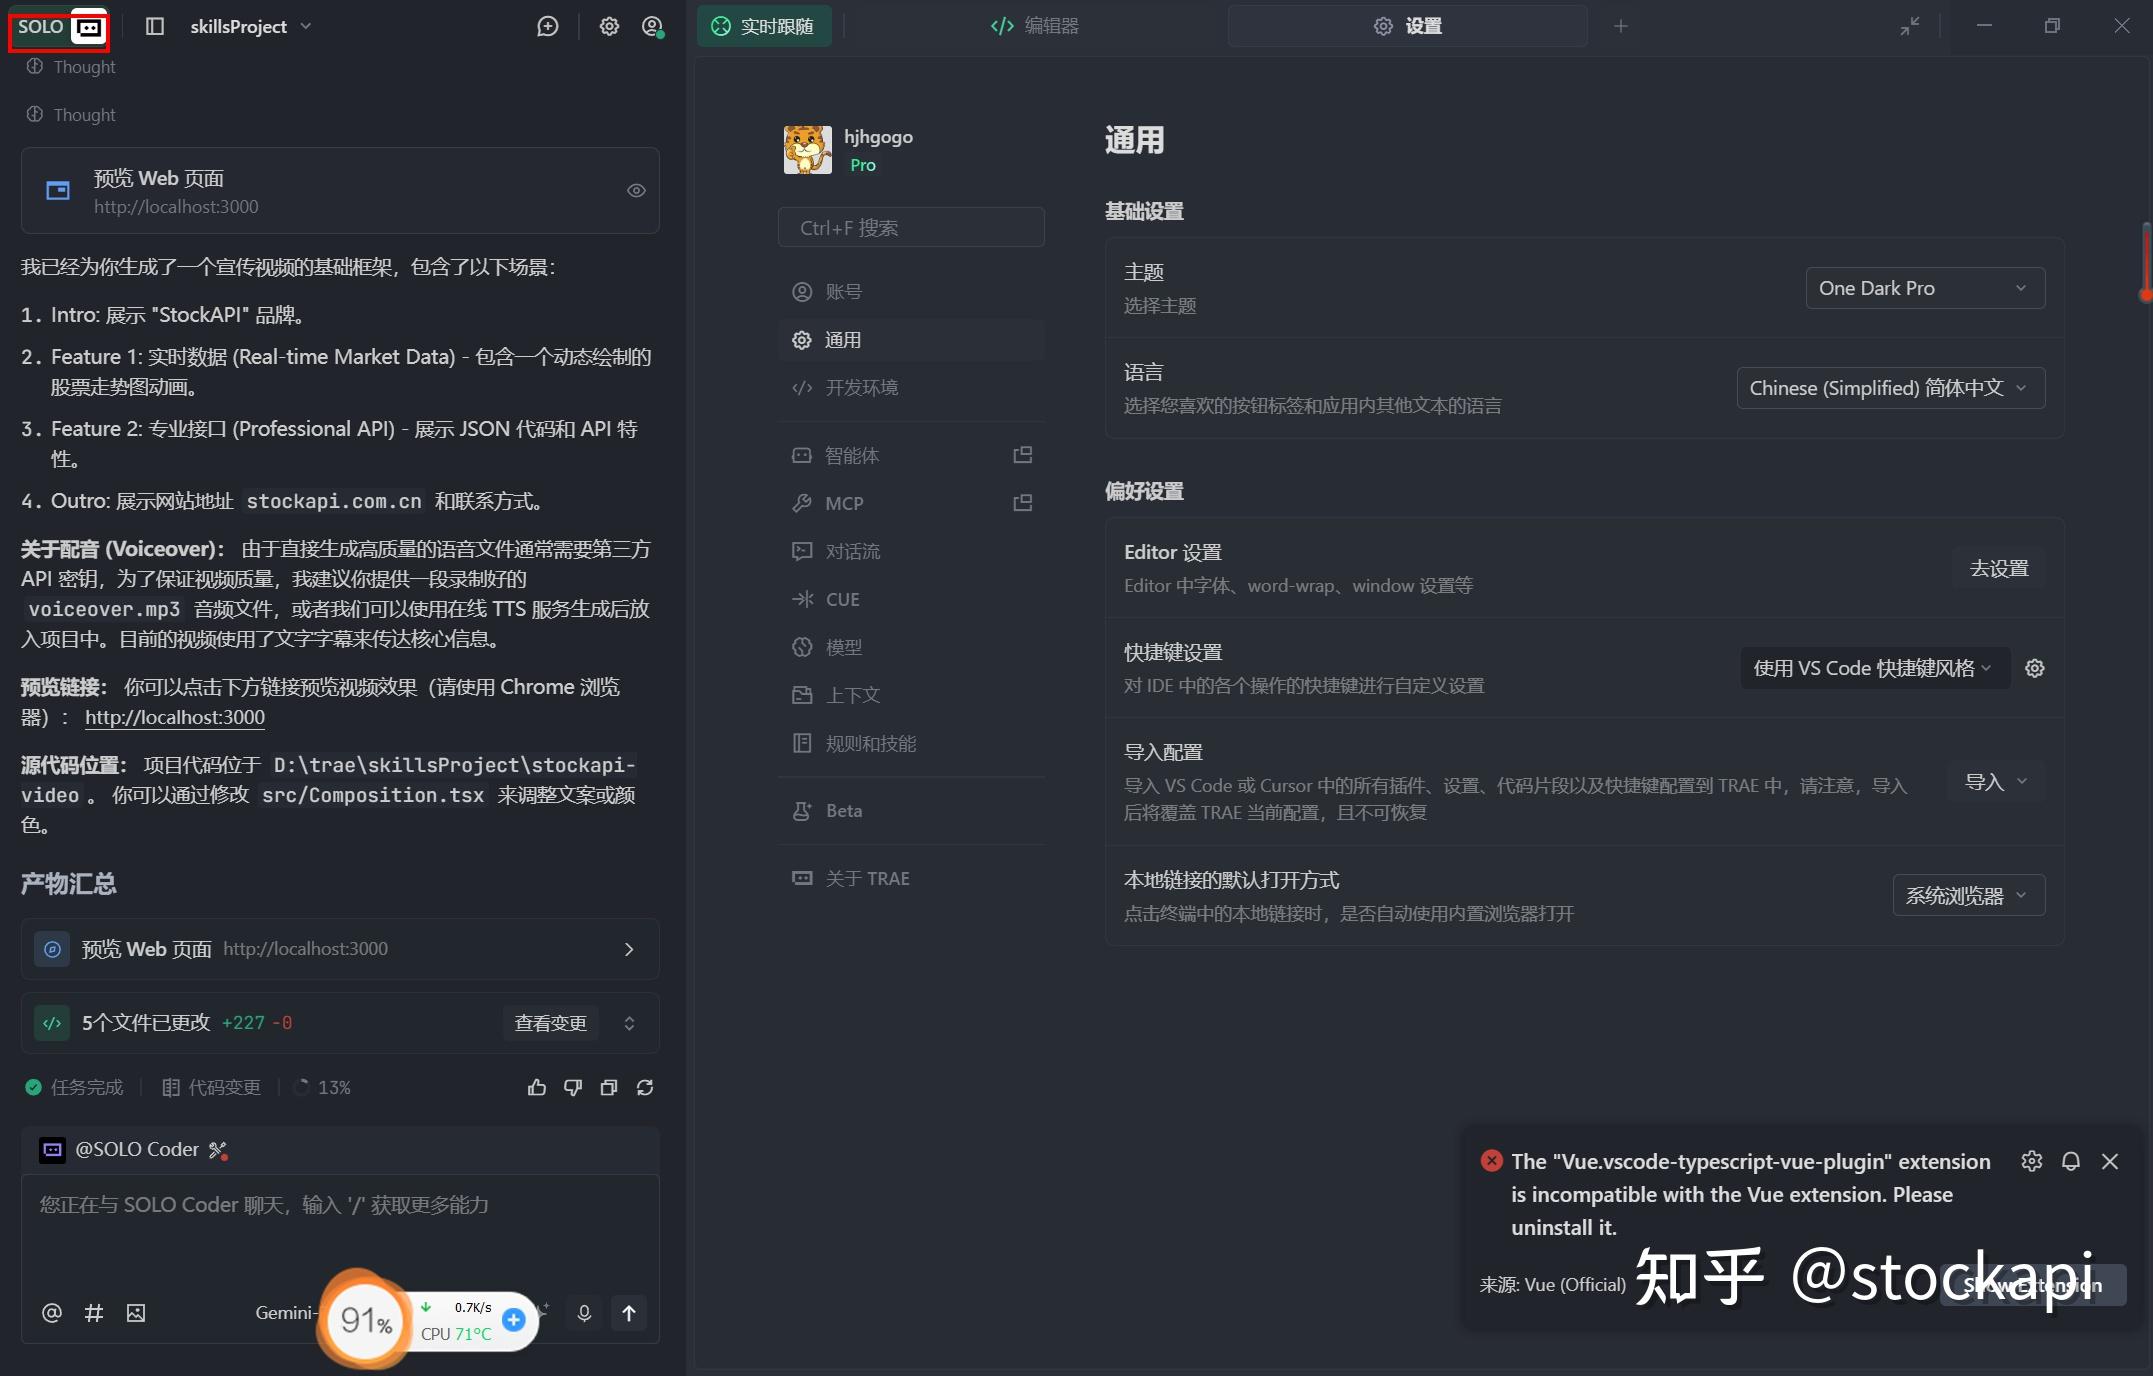Add a new tab with plus icon
The image size is (2153, 1376).
click(1621, 26)
